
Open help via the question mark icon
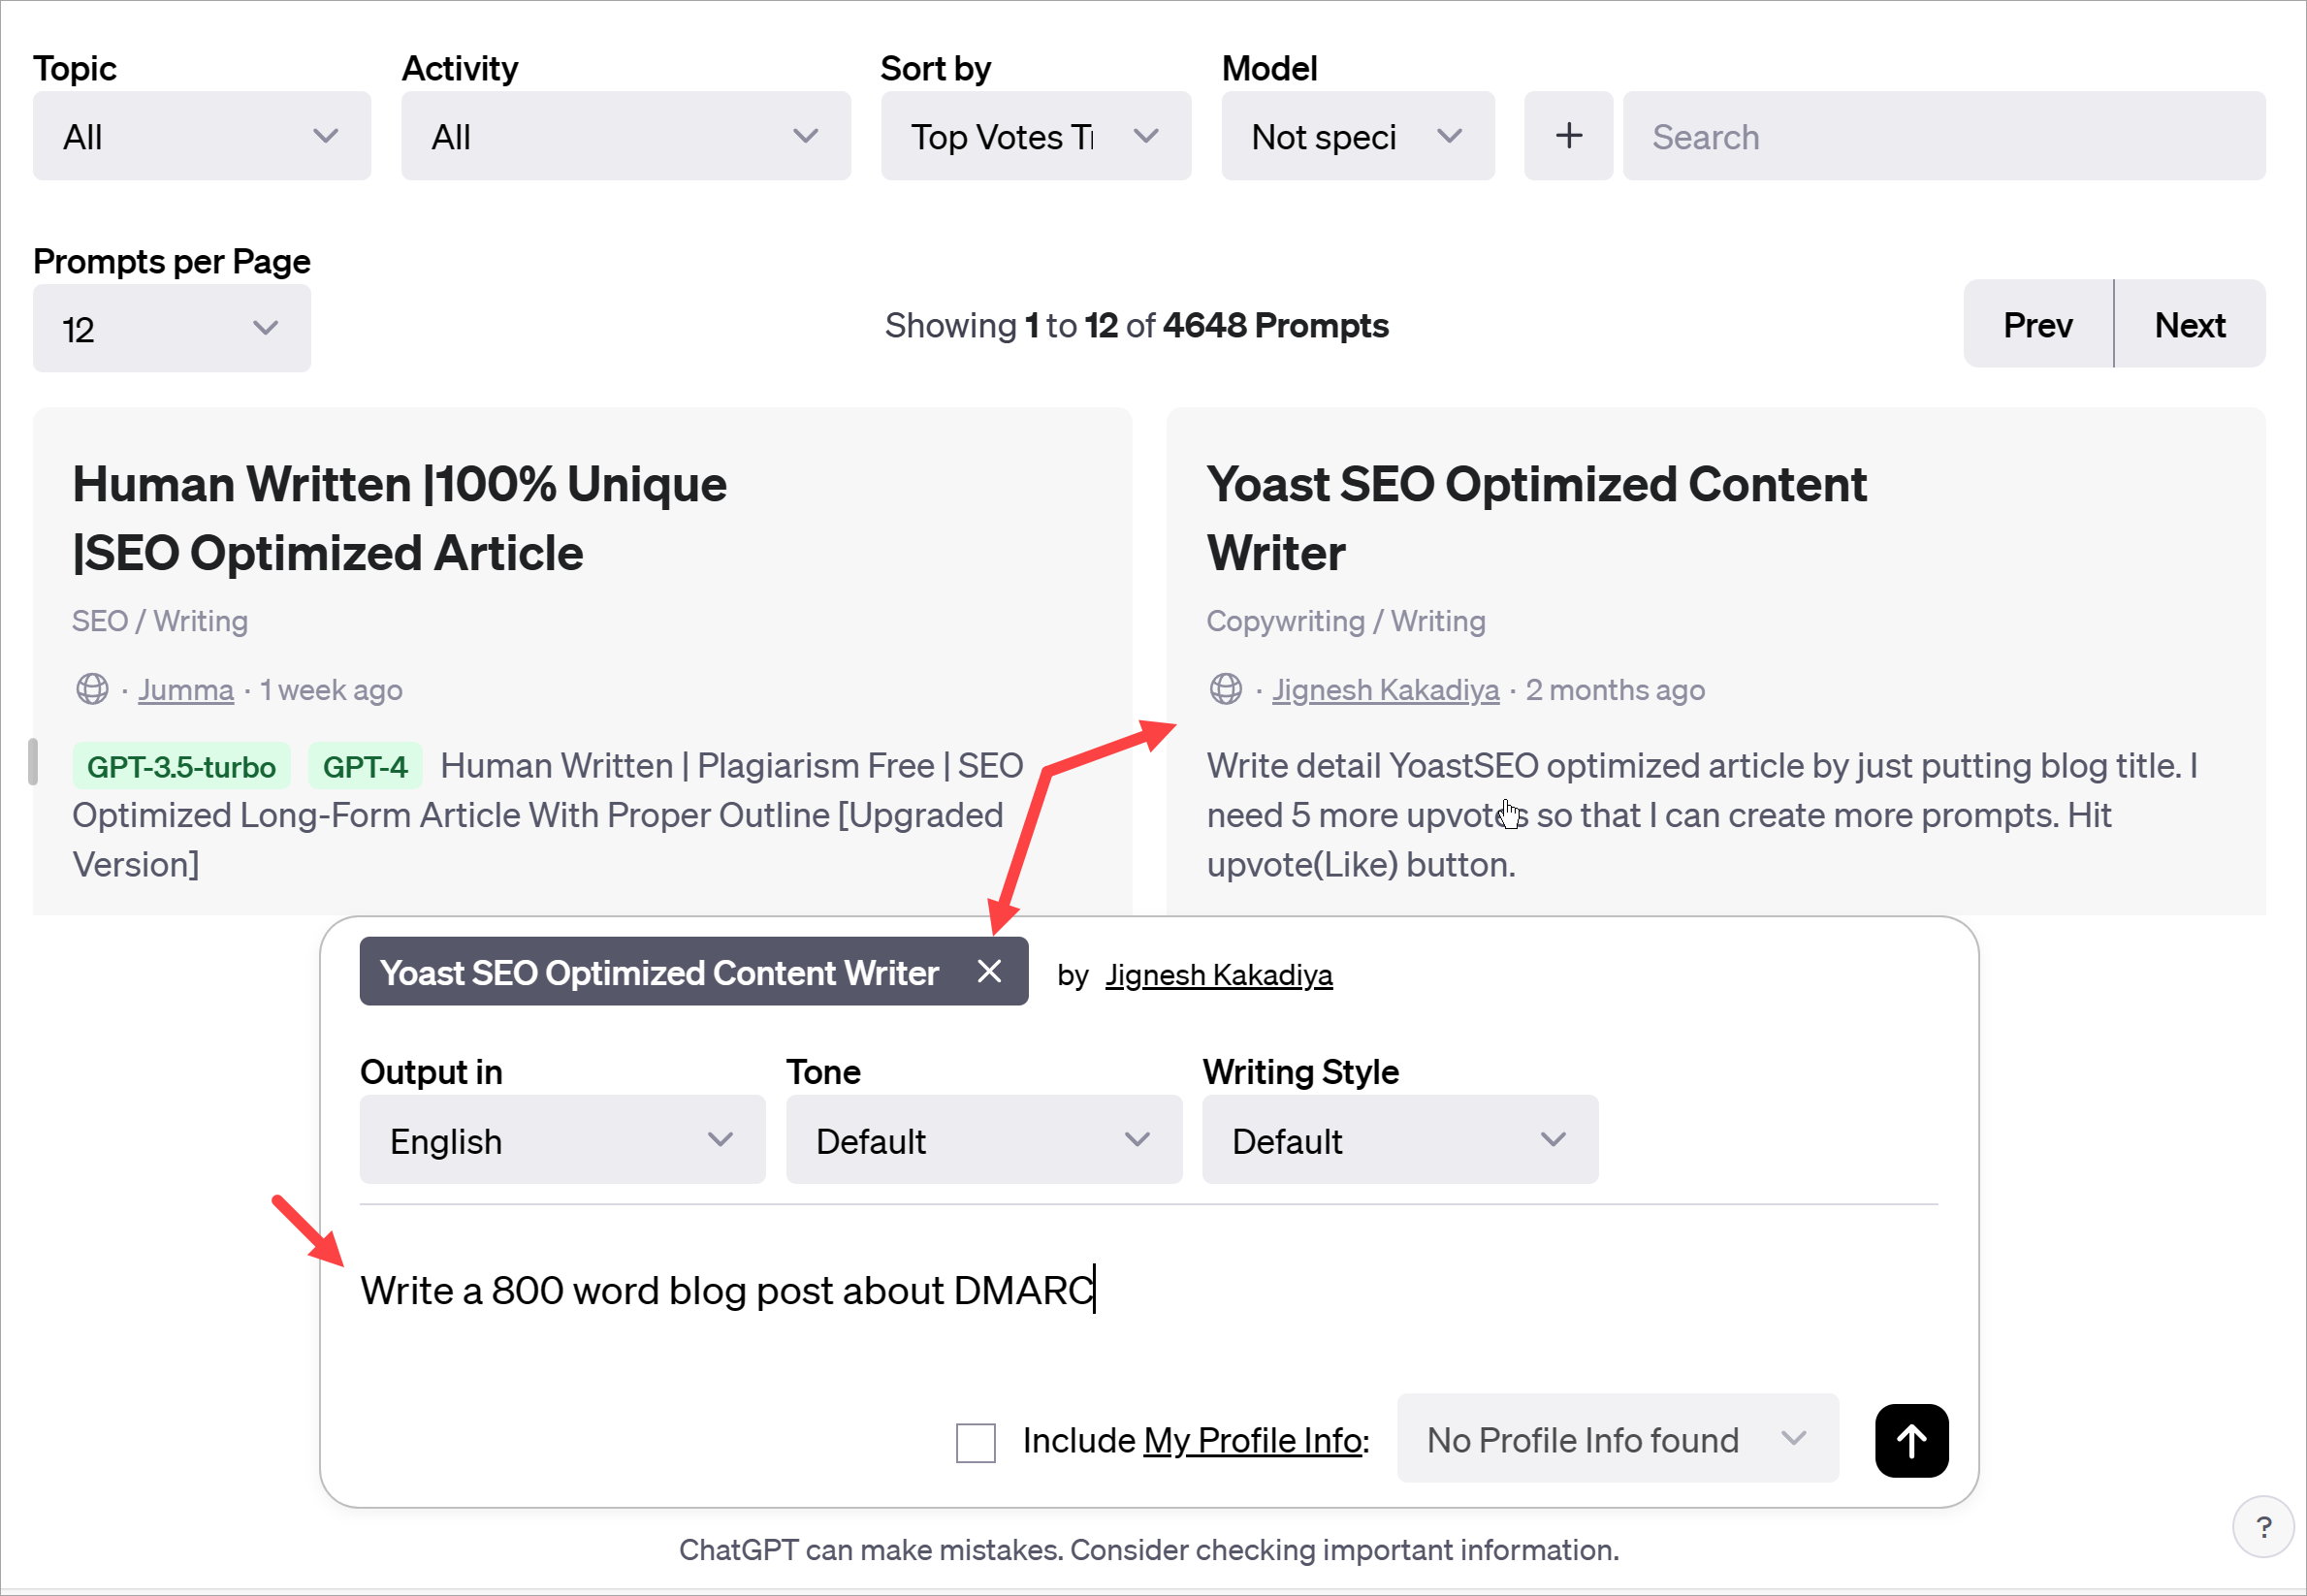click(x=2264, y=1526)
